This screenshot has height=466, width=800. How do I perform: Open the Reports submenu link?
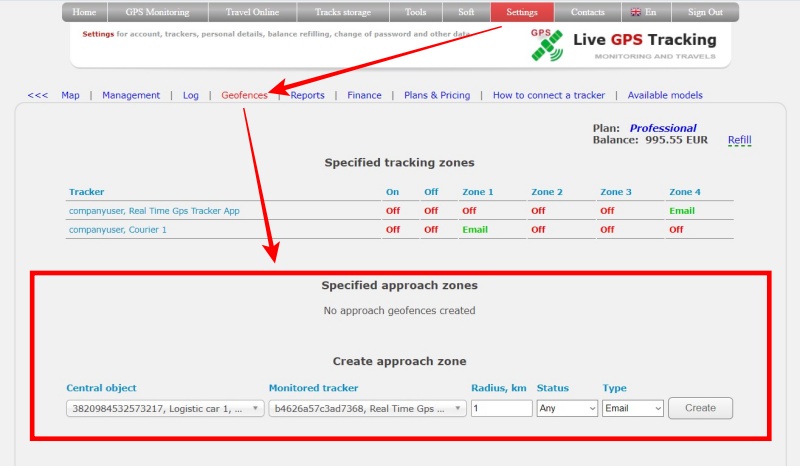(x=307, y=95)
